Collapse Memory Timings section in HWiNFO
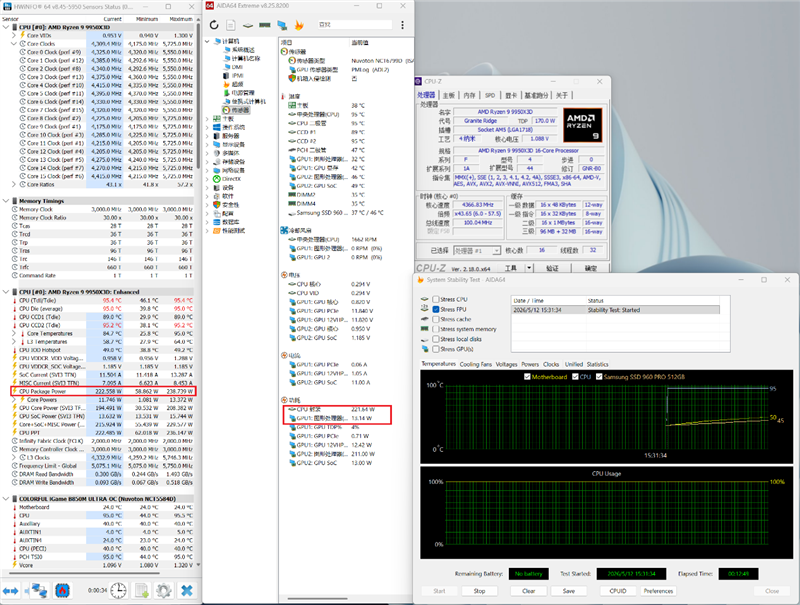The width and height of the screenshot is (800, 605). (x=6, y=201)
